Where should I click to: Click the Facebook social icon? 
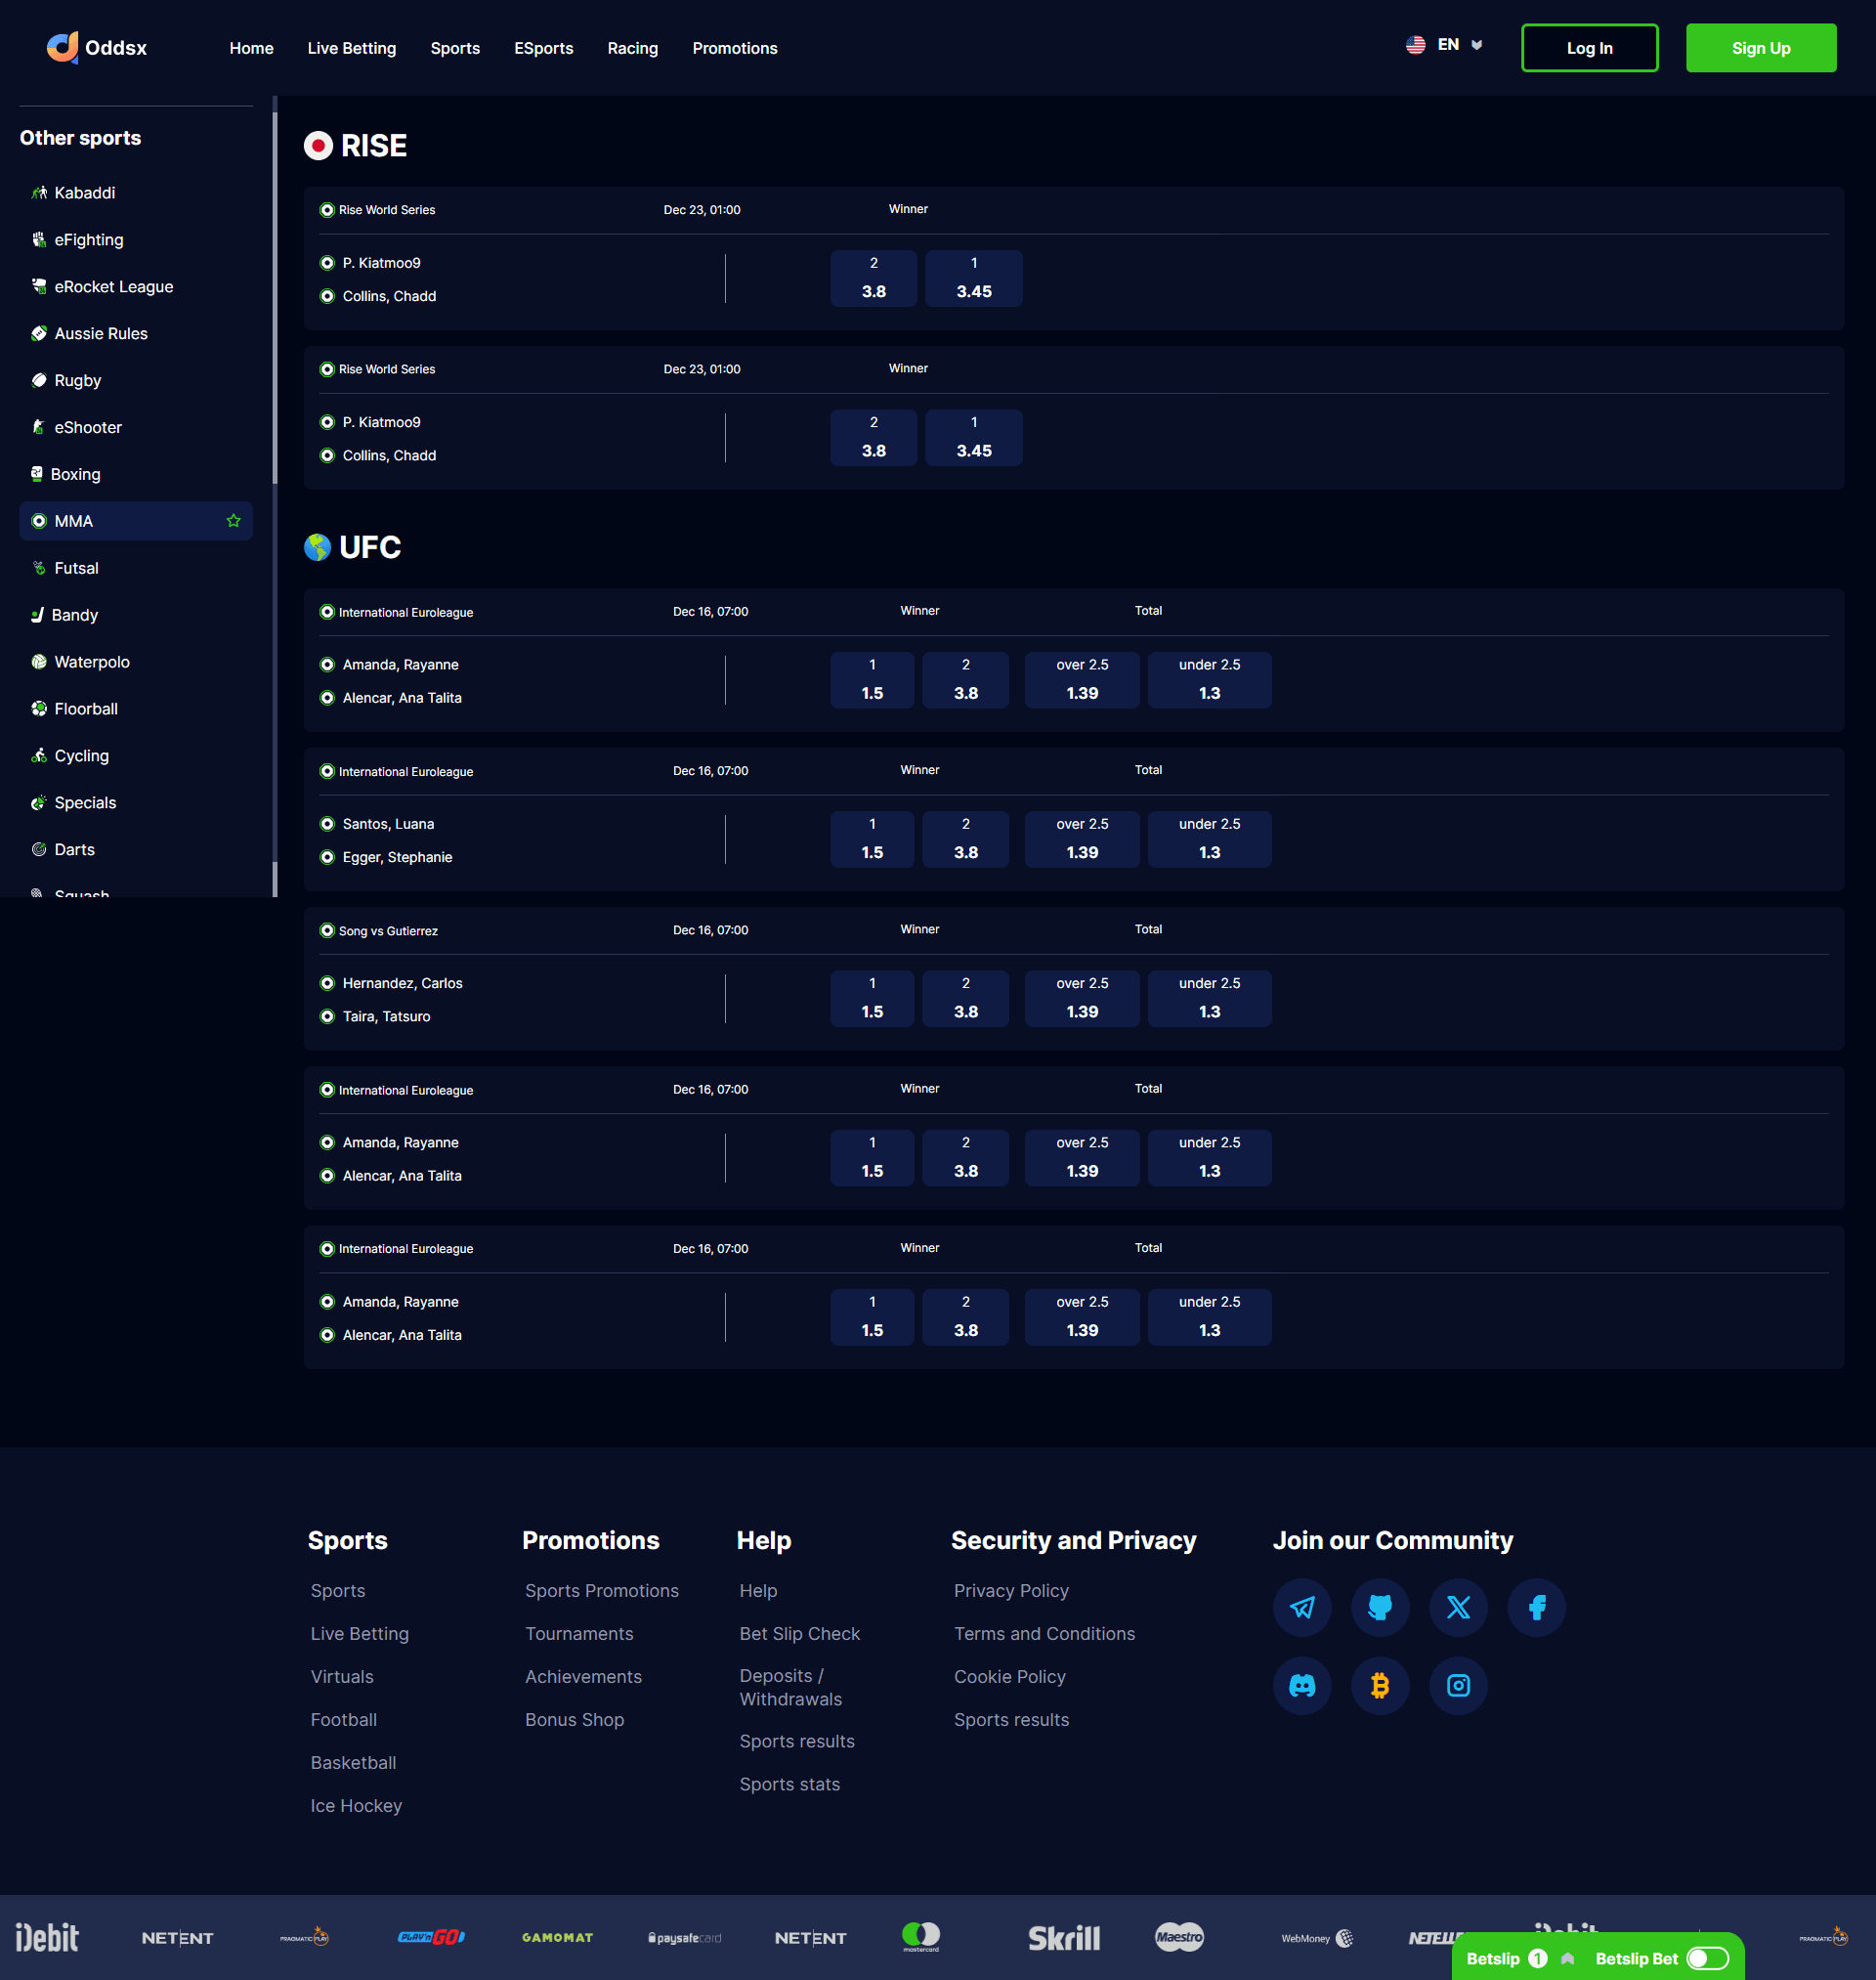click(x=1536, y=1607)
